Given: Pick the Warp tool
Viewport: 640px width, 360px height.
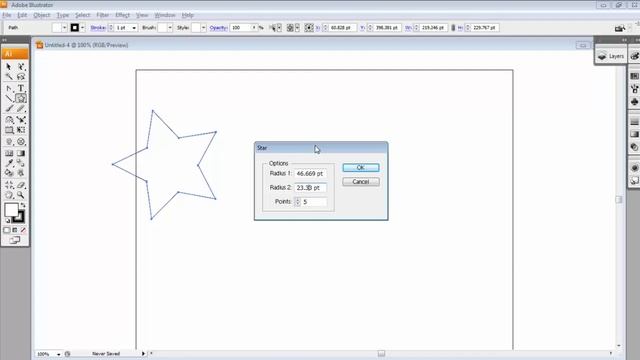Looking at the screenshot, I should [9, 130].
